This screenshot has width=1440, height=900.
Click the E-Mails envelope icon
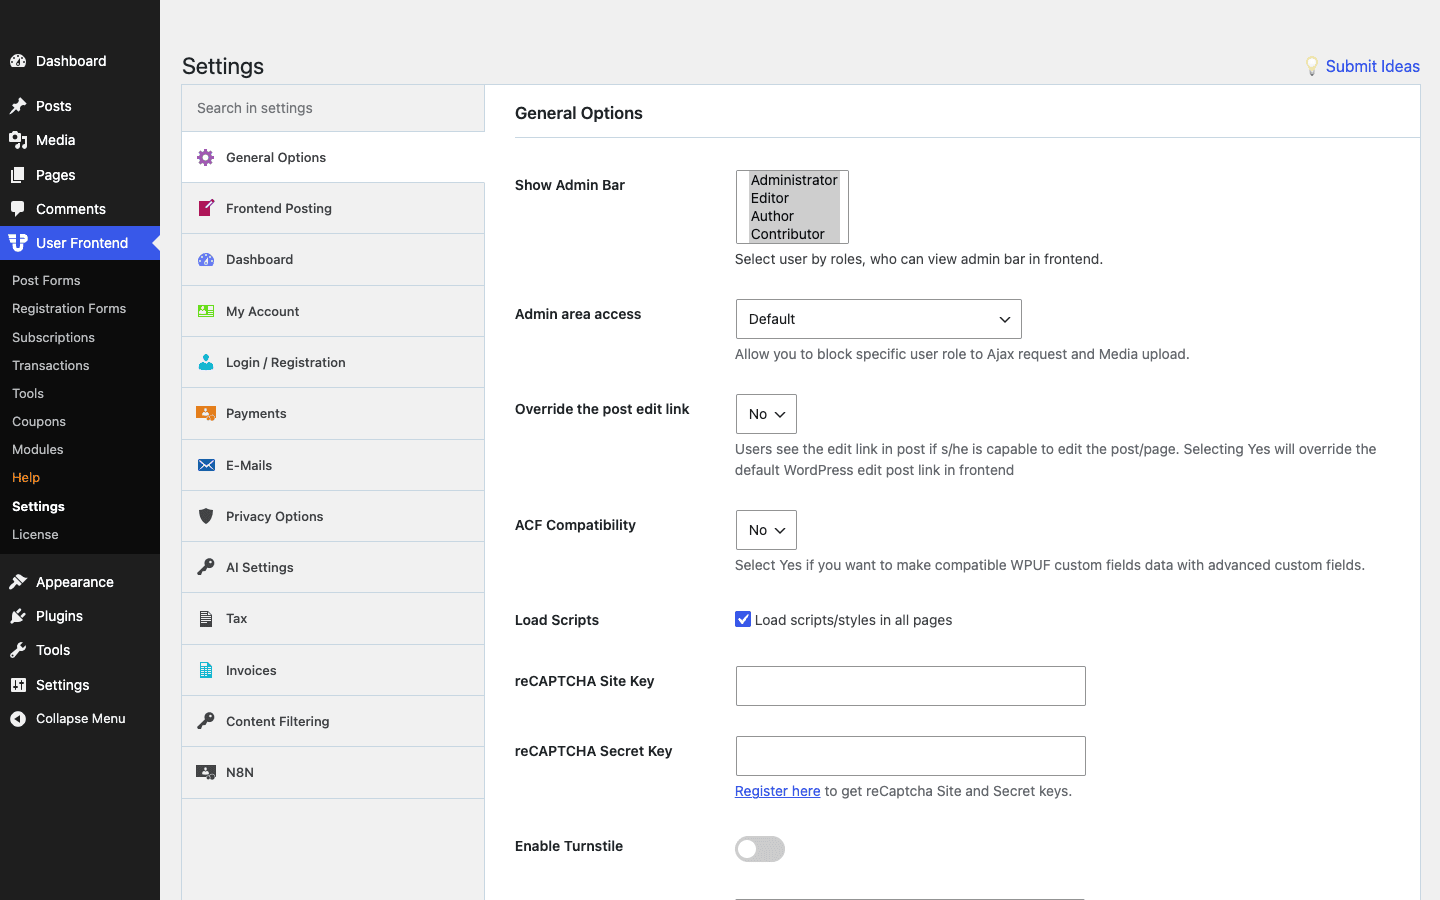[x=206, y=465]
